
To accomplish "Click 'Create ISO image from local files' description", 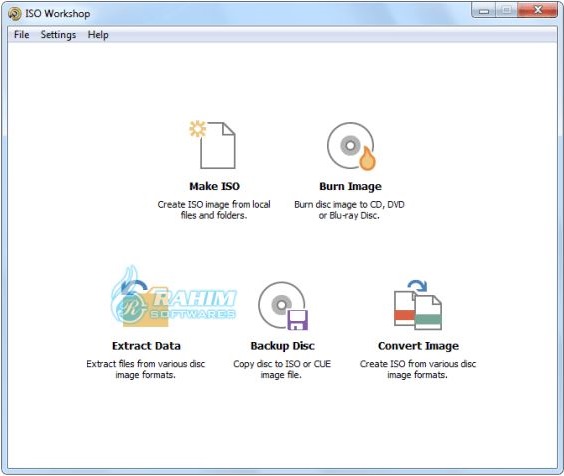I will pos(214,210).
